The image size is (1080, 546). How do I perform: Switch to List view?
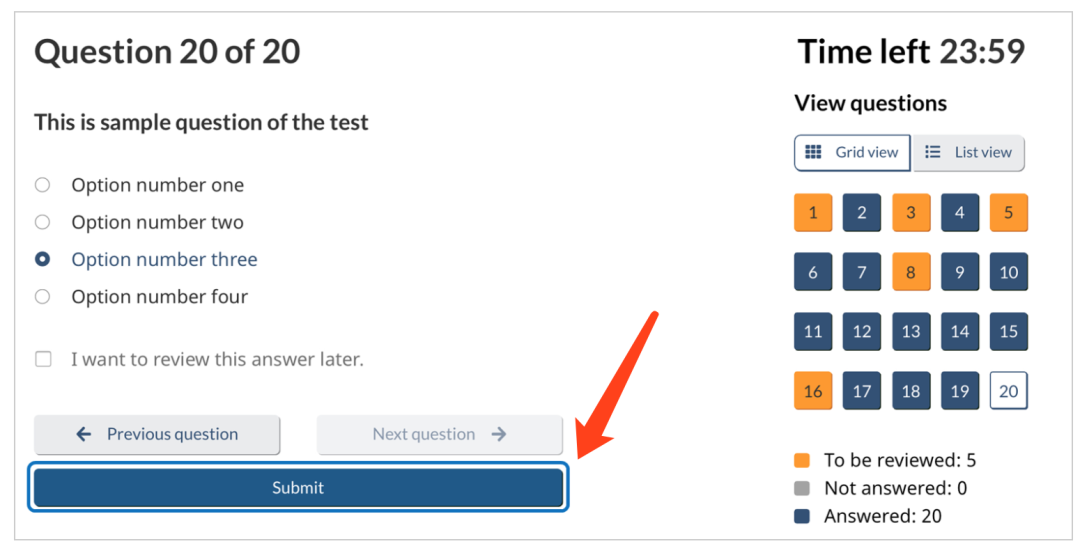tap(968, 152)
